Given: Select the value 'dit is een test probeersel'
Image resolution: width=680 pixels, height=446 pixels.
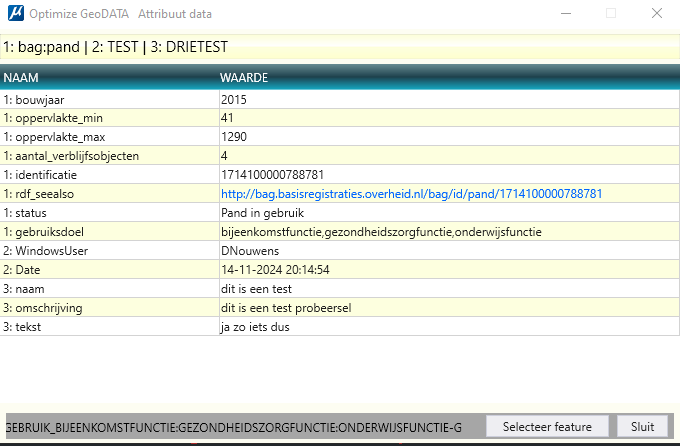Looking at the screenshot, I should 449,308.
